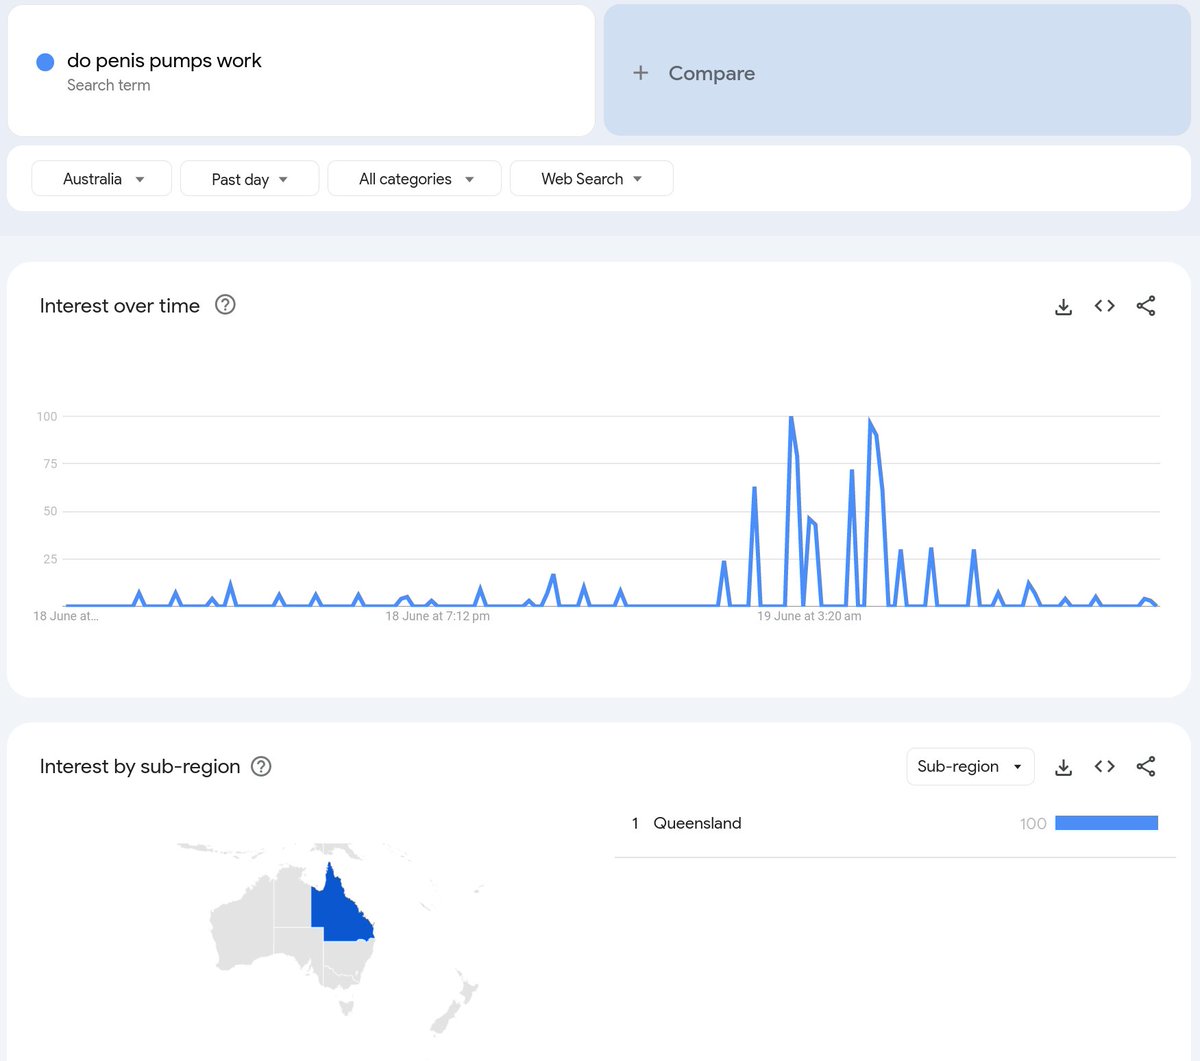
Task: Open the Web Search type dropdown
Action: (592, 179)
